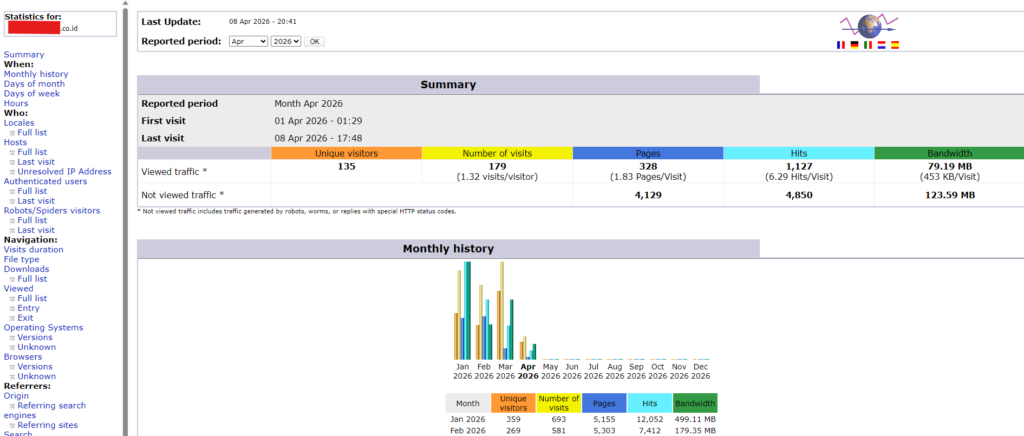
Task: Open the Monthly history sidebar link
Action: coord(36,74)
